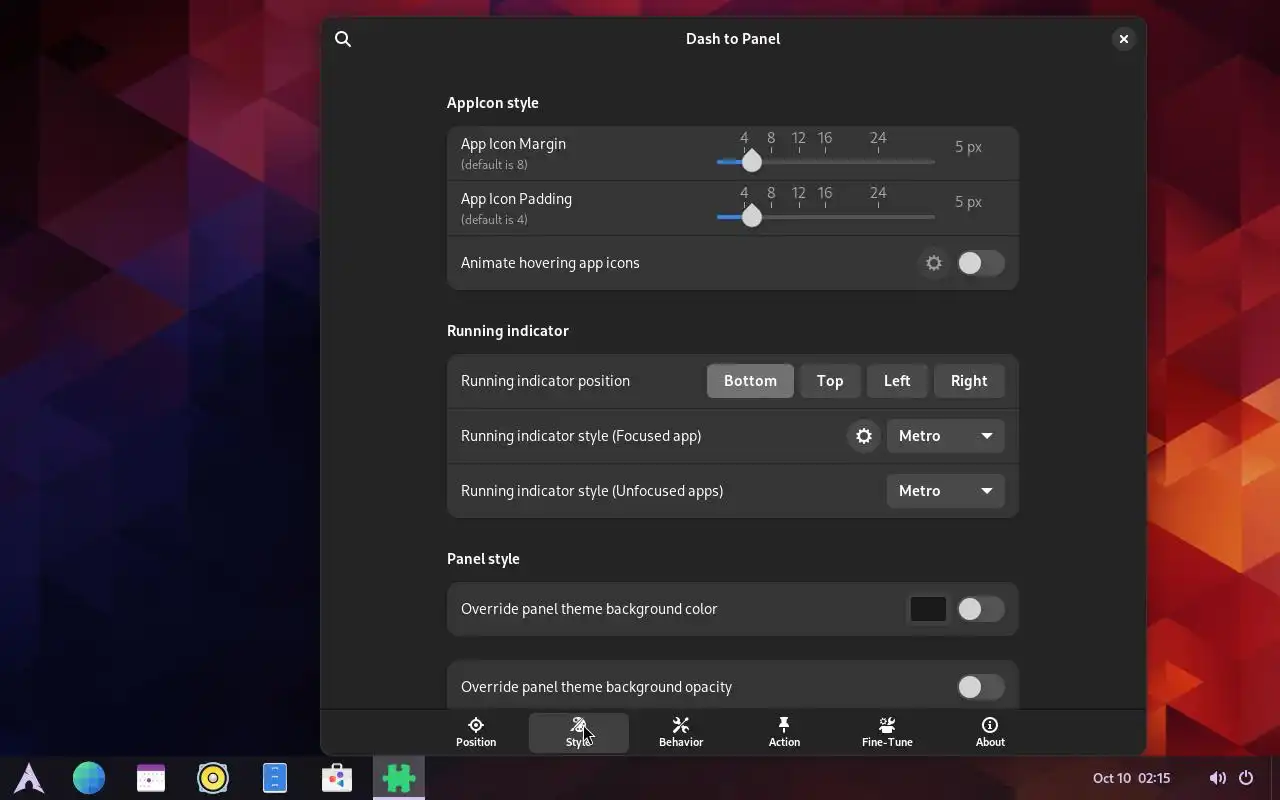Toggle Animate hovering app icons switch

pyautogui.click(x=980, y=263)
